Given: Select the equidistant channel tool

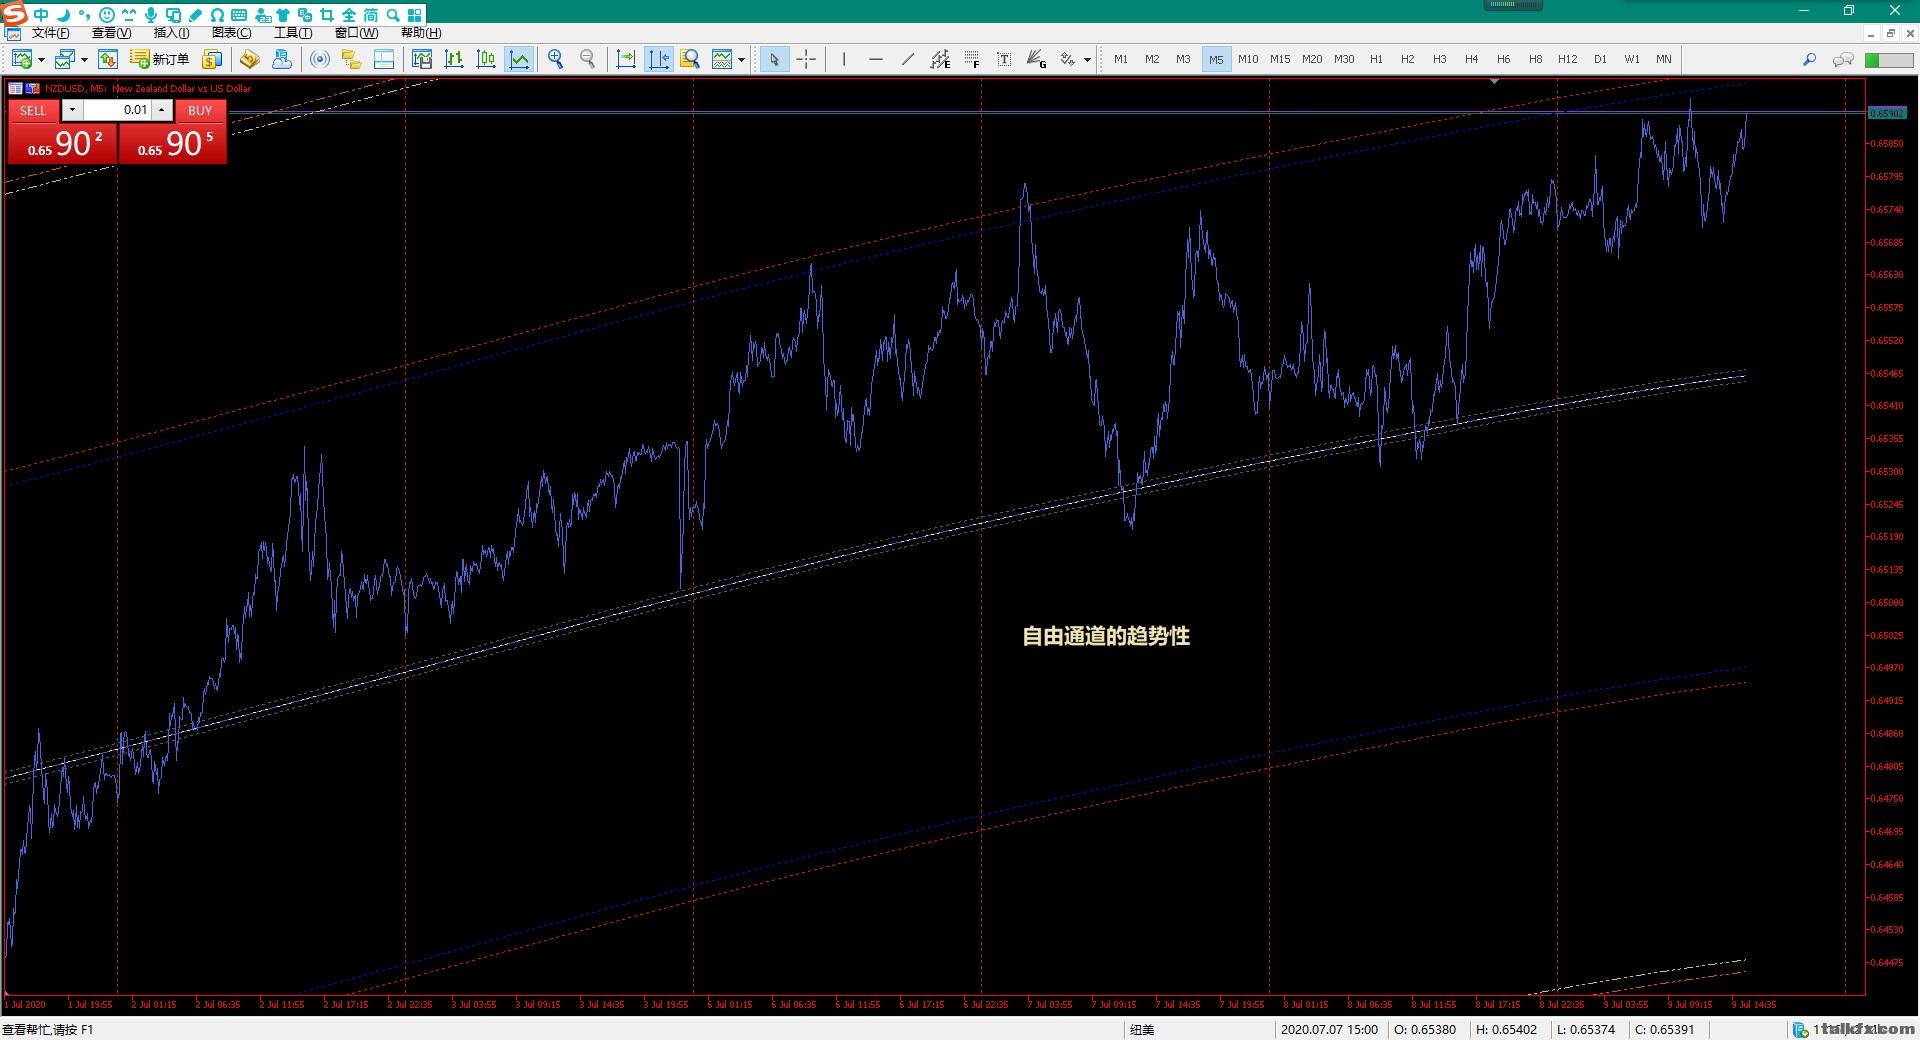Looking at the screenshot, I should point(940,60).
